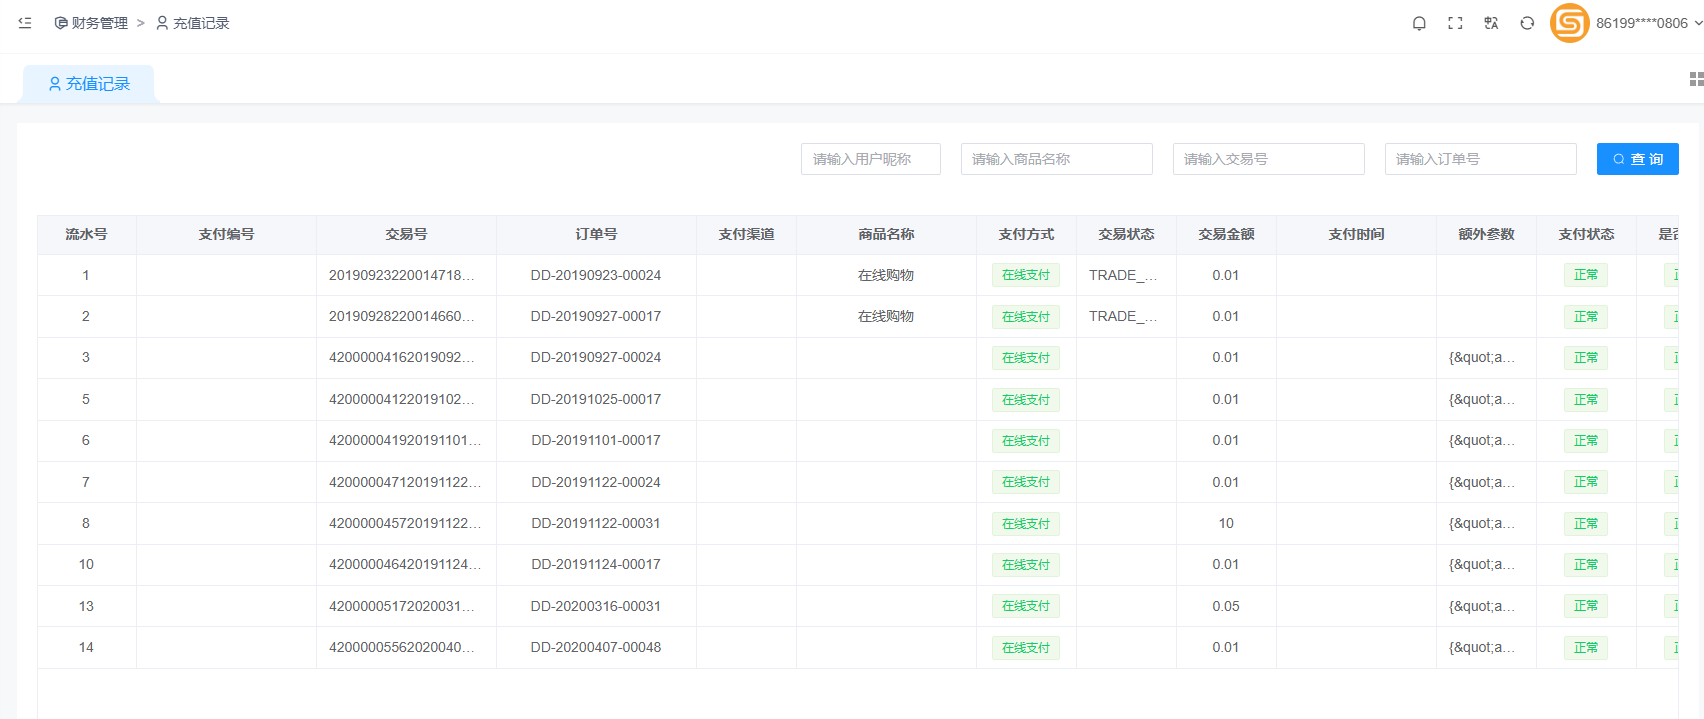The height and width of the screenshot is (719, 1704).
Task: Click the language translation icon
Action: tap(1491, 23)
